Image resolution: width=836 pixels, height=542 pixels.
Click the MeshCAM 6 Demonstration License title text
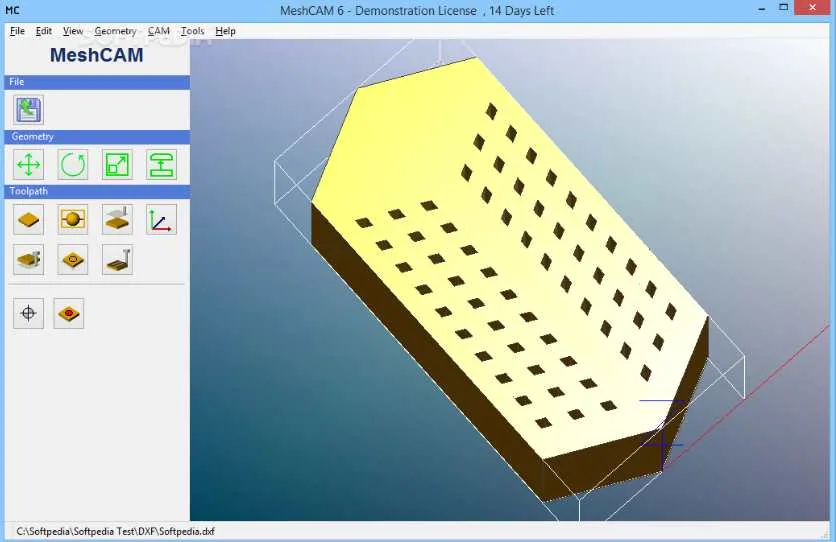tap(417, 11)
